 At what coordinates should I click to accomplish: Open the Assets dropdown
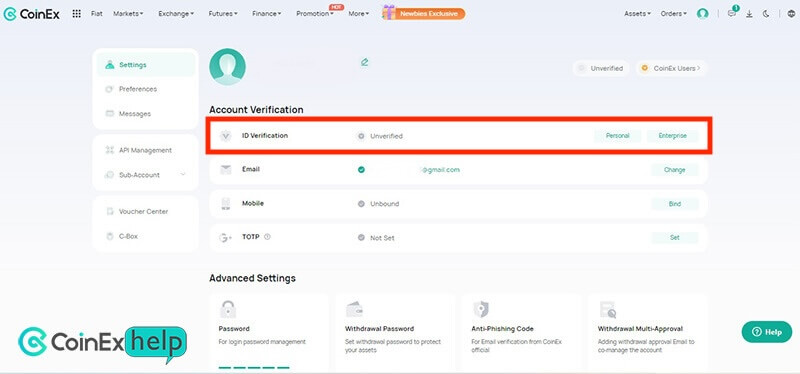click(637, 14)
